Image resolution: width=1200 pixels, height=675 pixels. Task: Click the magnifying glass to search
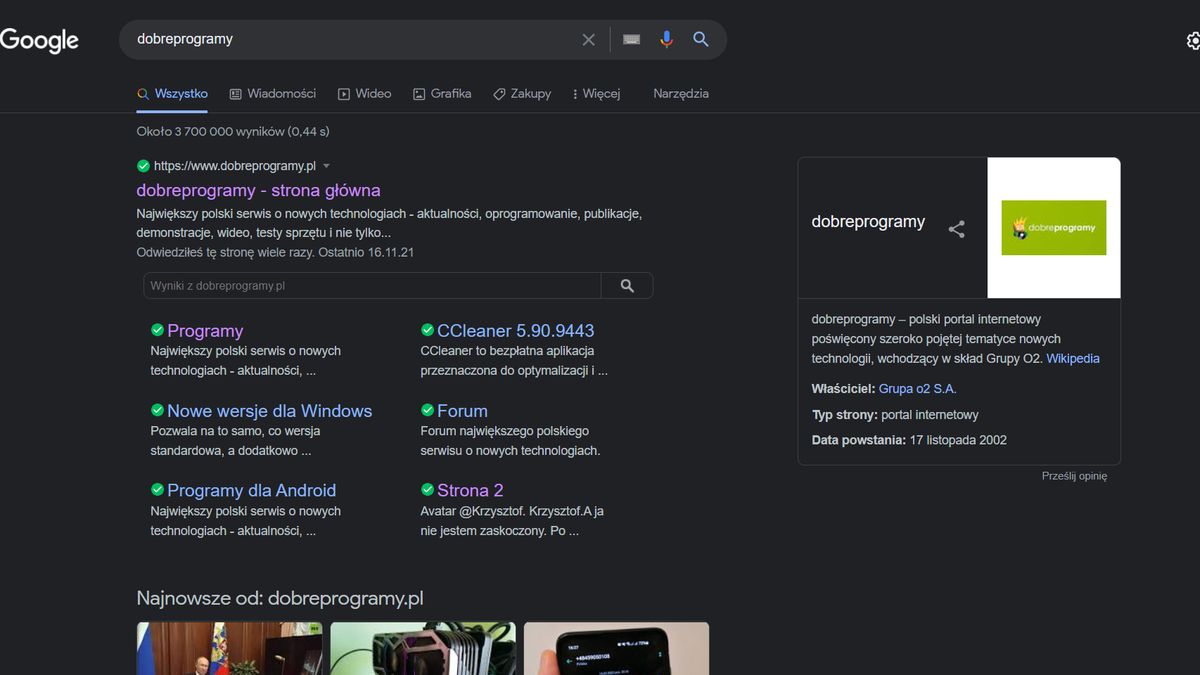pyautogui.click(x=700, y=39)
